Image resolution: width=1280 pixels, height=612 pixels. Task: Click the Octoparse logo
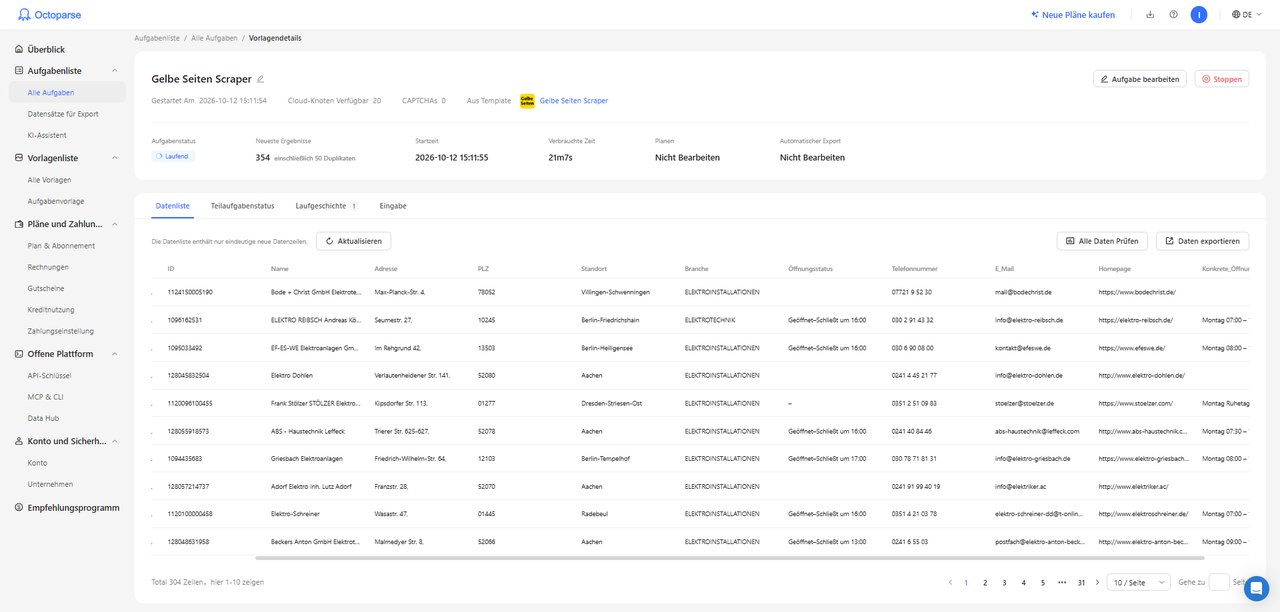coord(49,15)
